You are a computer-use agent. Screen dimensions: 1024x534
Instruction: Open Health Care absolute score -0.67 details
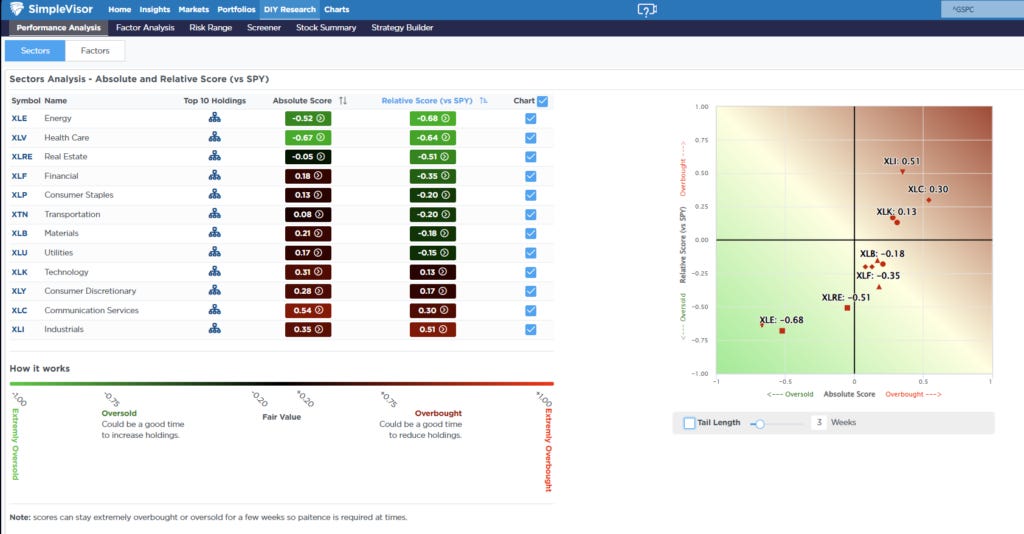tap(308, 138)
